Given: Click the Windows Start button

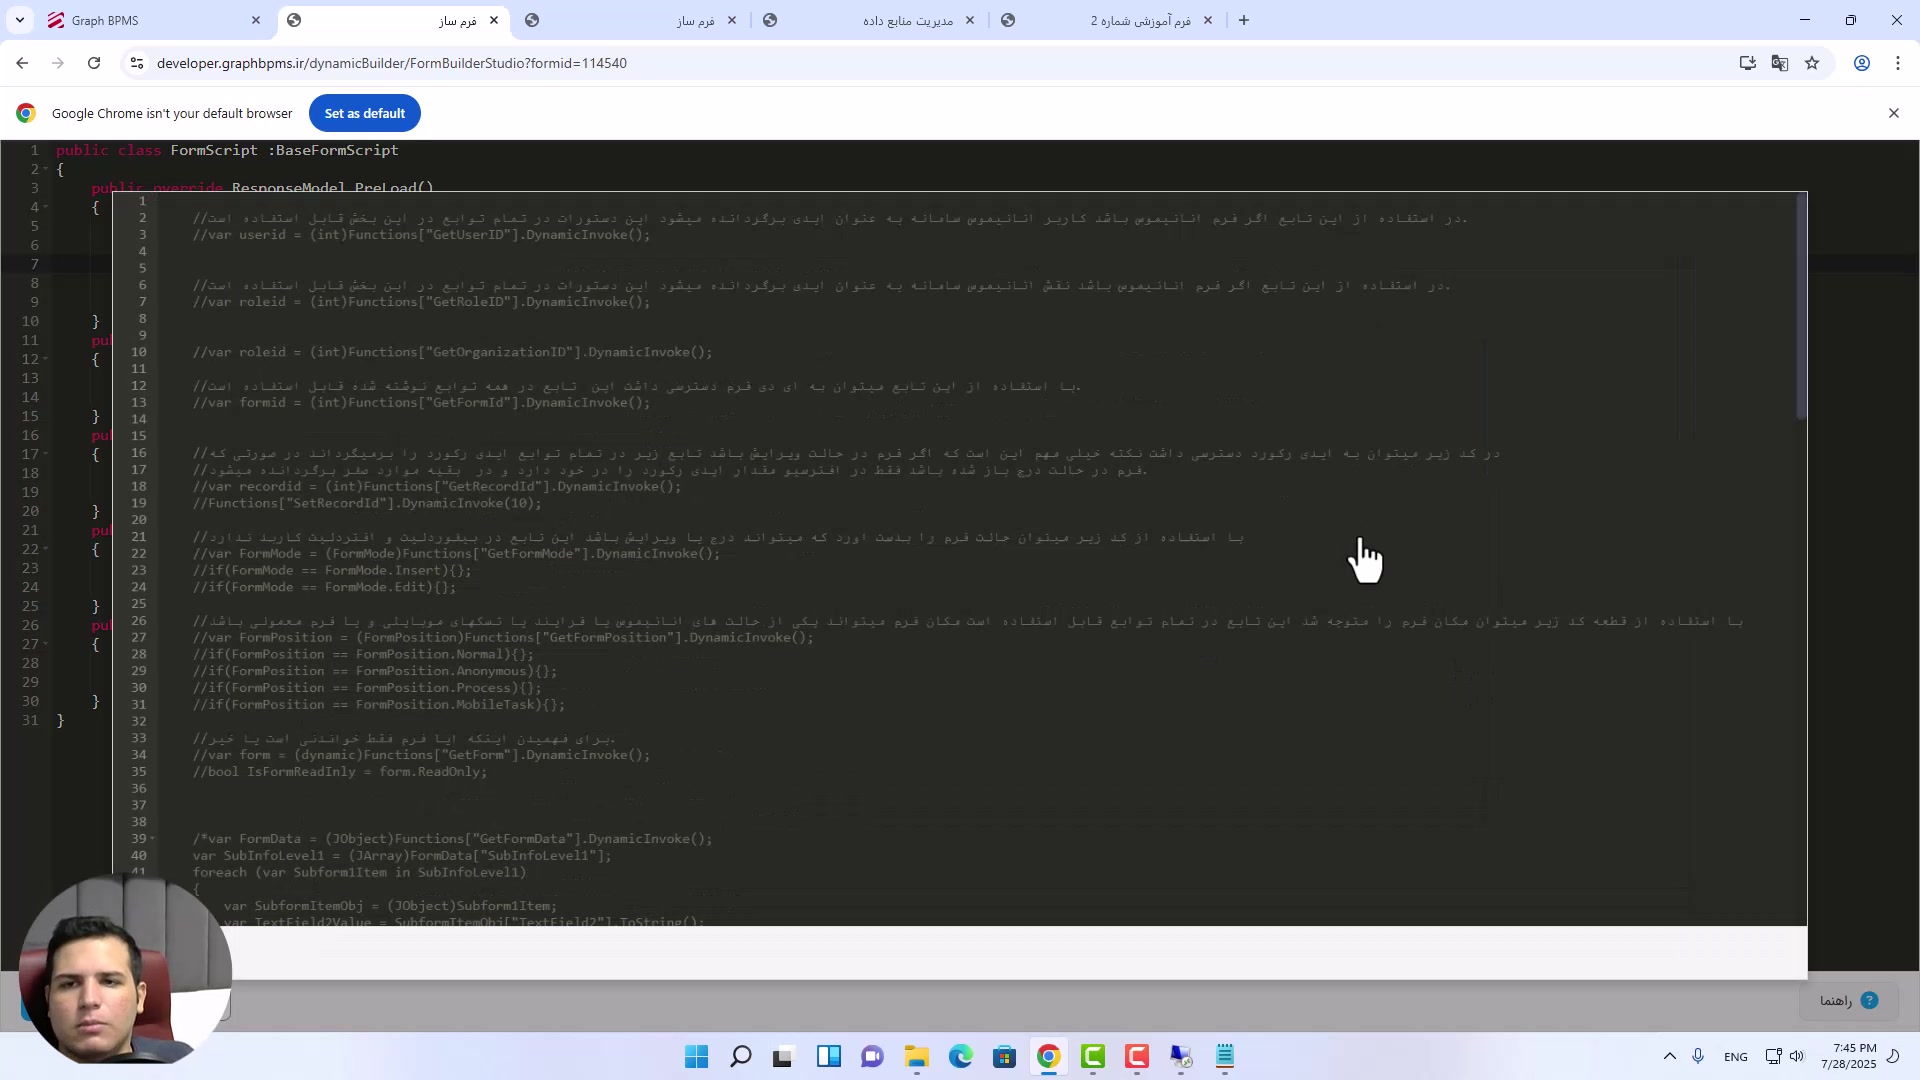Looking at the screenshot, I should [x=696, y=1057].
